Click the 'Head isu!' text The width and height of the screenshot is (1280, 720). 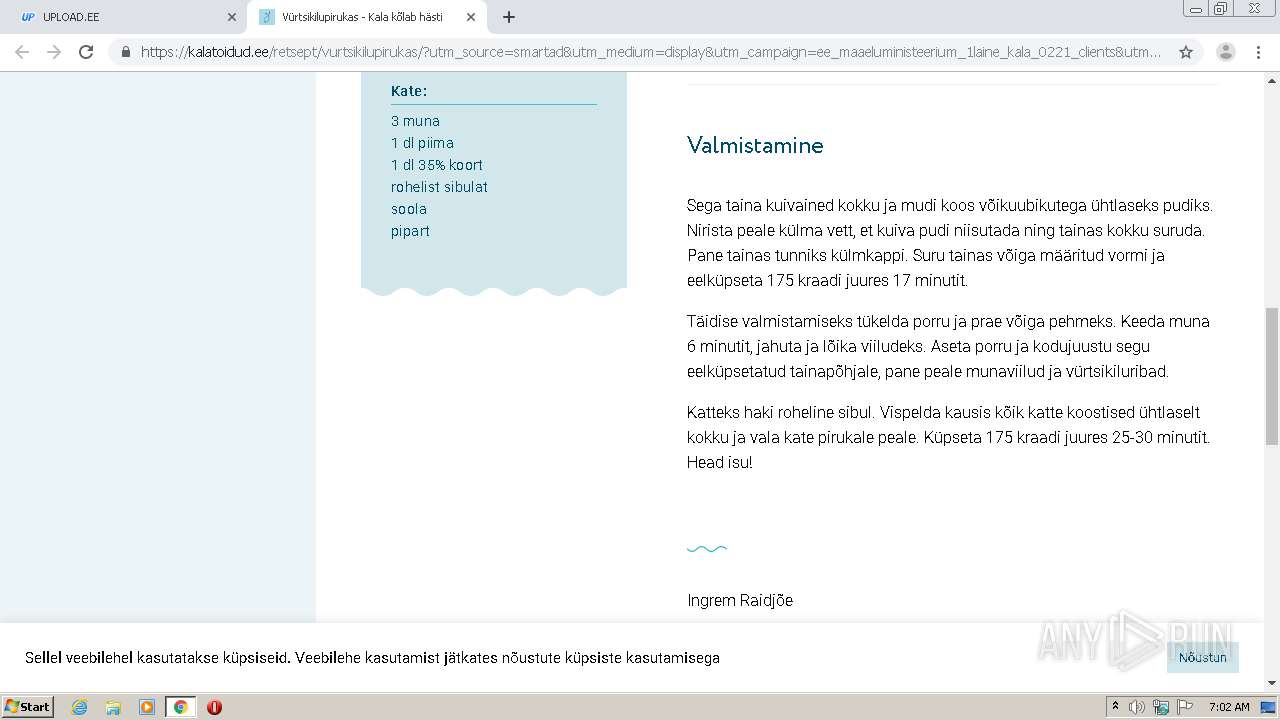click(x=719, y=463)
